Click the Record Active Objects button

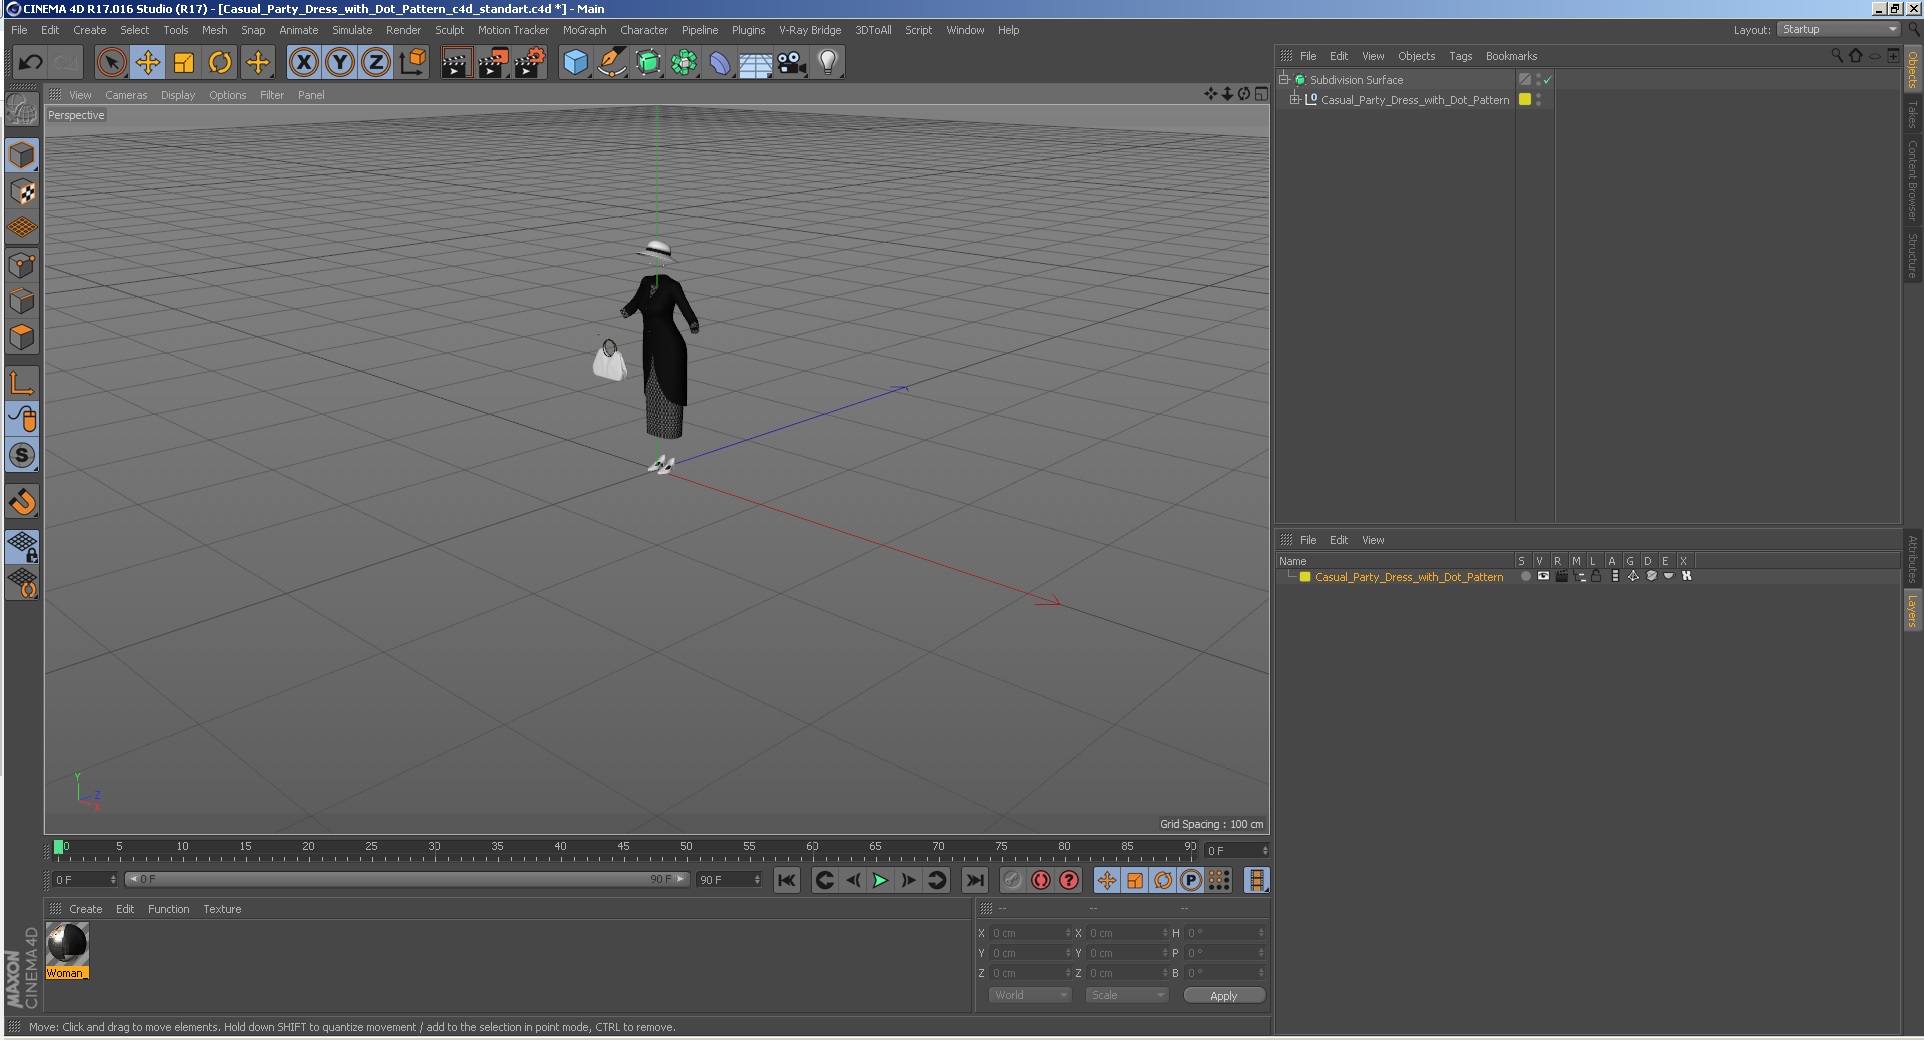point(1012,880)
